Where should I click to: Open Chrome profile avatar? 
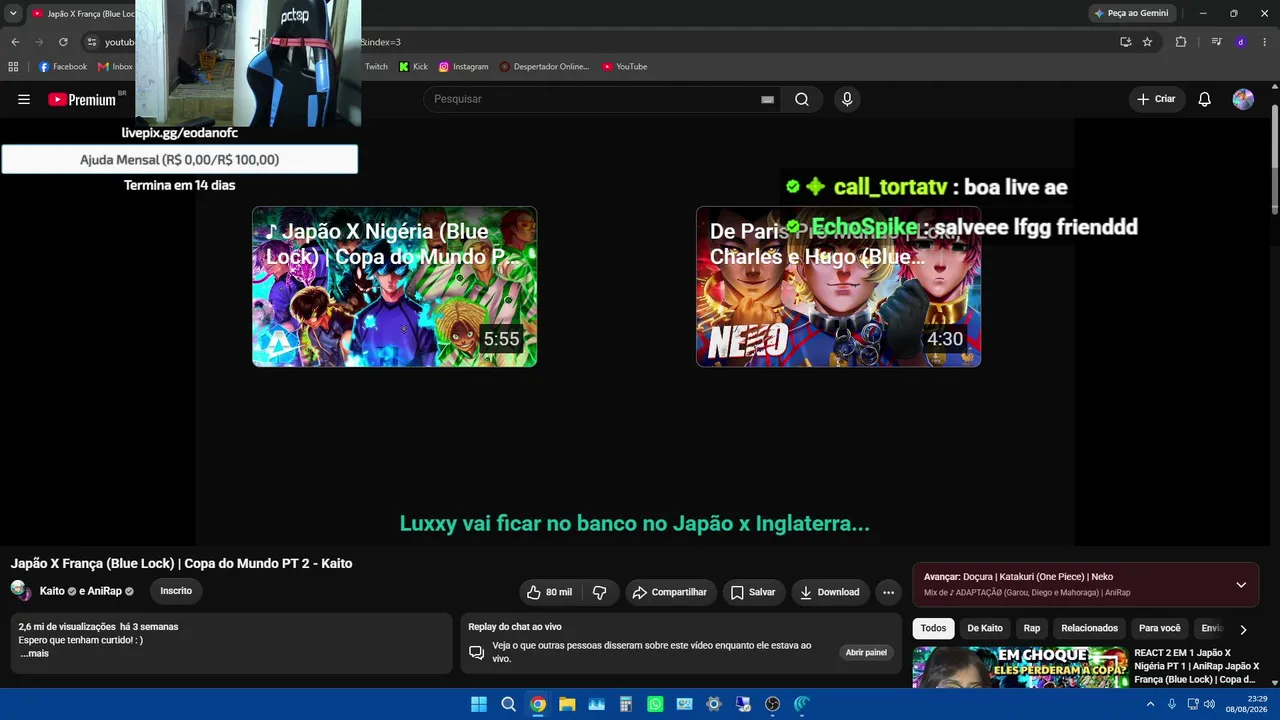coord(1241,42)
